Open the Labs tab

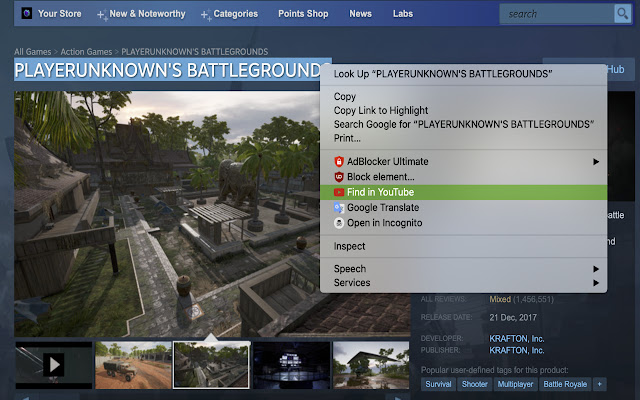[403, 14]
